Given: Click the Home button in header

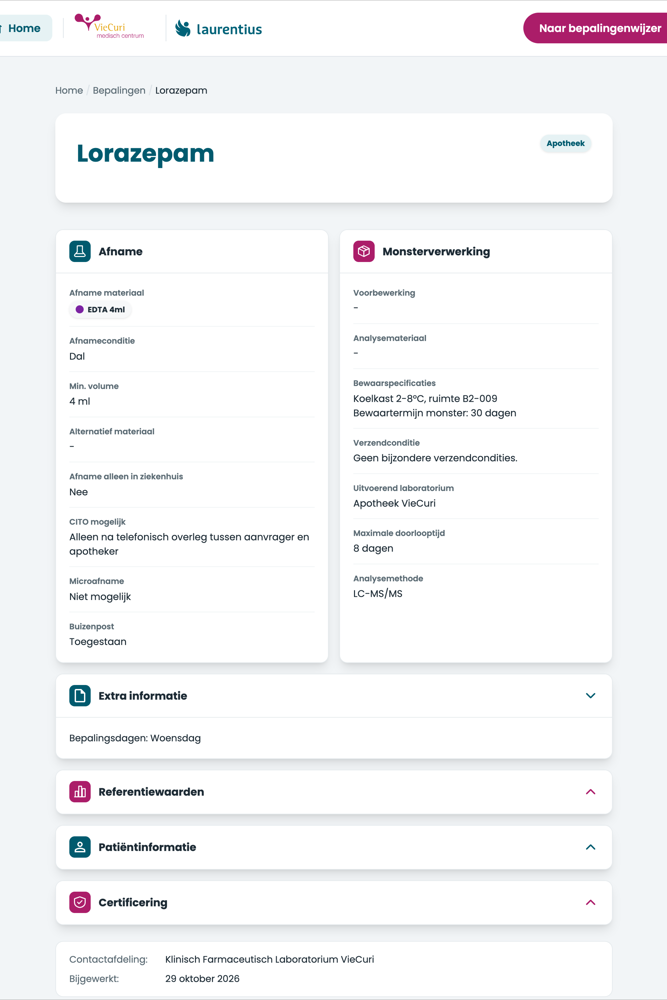Looking at the screenshot, I should coord(24,28).
